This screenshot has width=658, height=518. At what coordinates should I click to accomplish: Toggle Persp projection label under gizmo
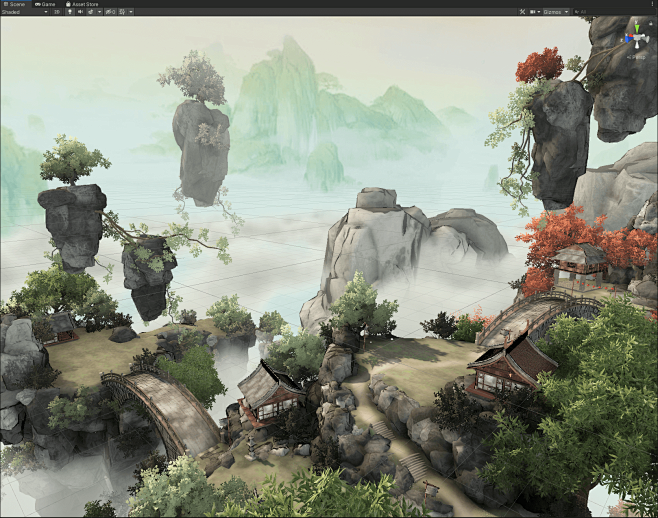point(636,57)
